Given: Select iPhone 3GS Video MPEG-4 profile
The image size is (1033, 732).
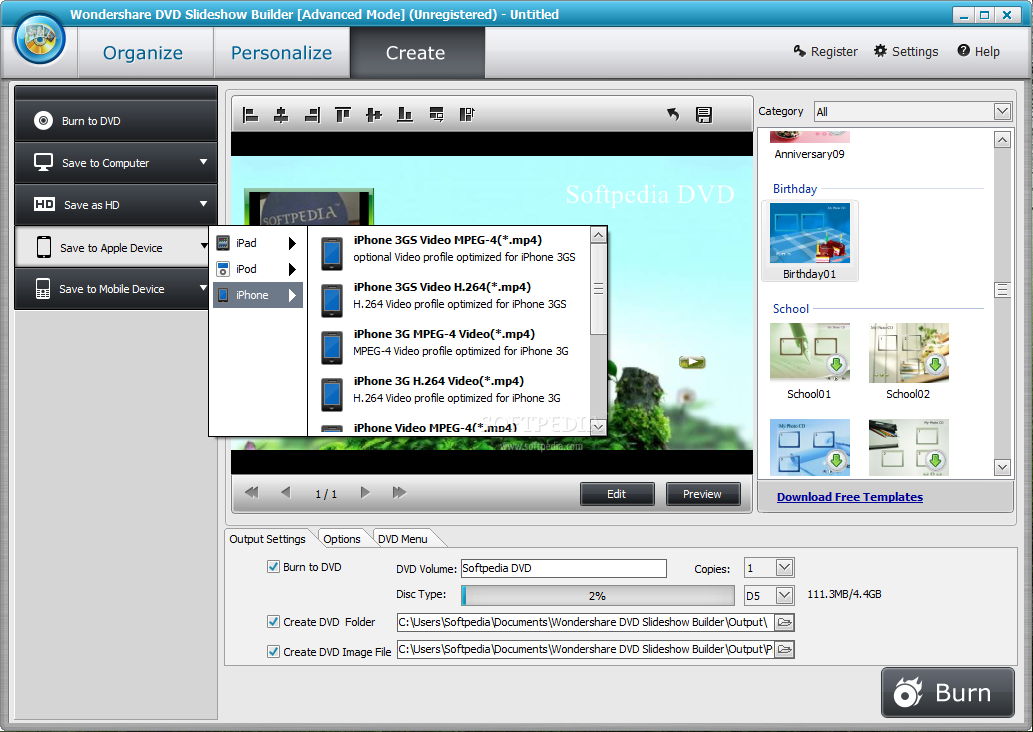Looking at the screenshot, I should tap(451, 248).
